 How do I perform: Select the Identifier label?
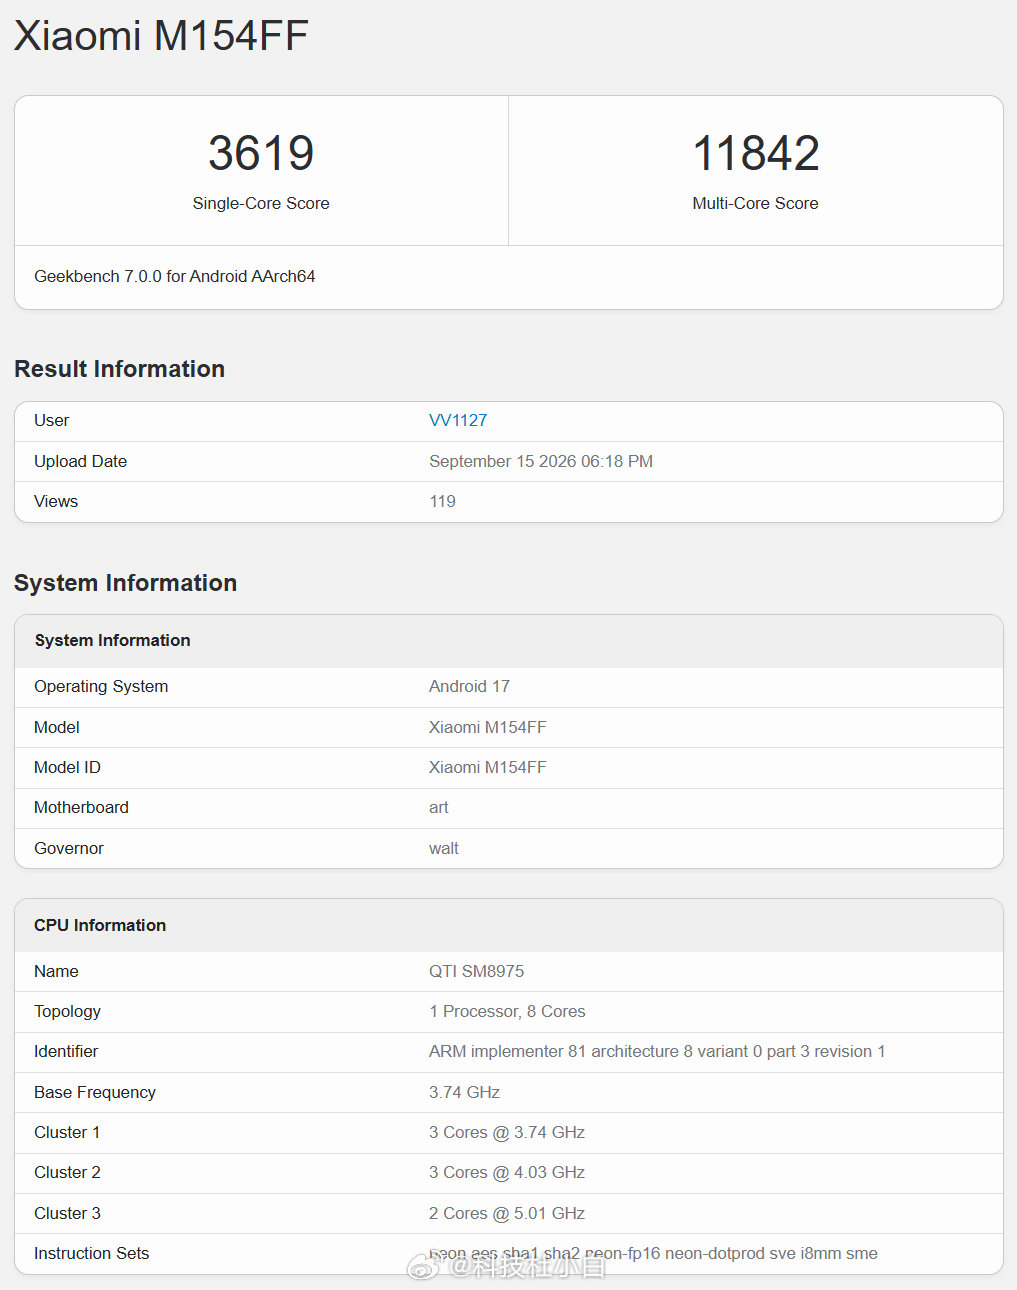click(x=66, y=1051)
